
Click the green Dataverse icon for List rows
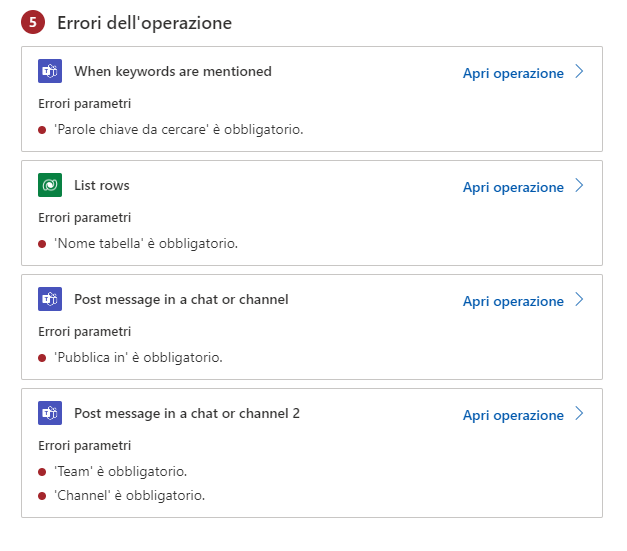(x=50, y=185)
